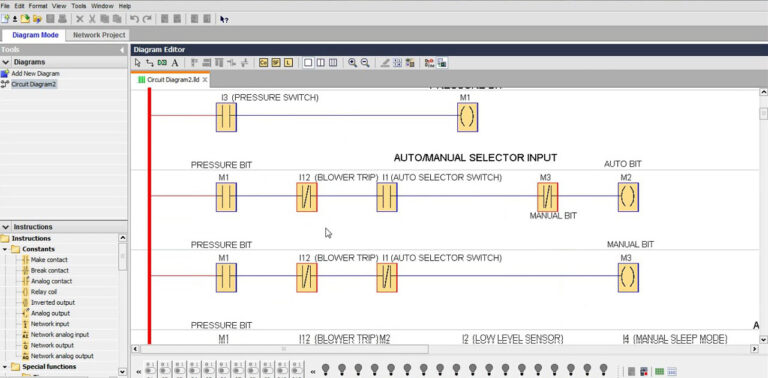Select Relay coil instruction
The image size is (768, 378).
pyautogui.click(x=44, y=292)
